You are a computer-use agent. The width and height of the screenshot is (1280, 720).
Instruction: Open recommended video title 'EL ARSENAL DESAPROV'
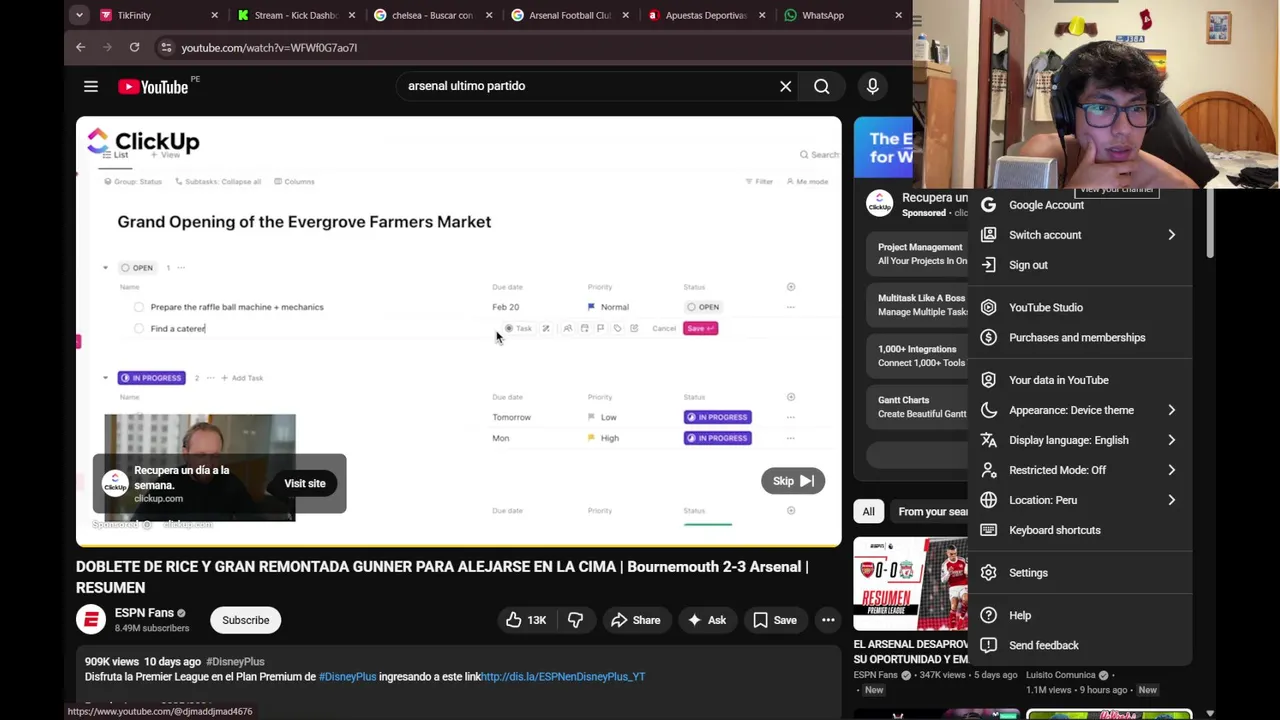coord(910,652)
